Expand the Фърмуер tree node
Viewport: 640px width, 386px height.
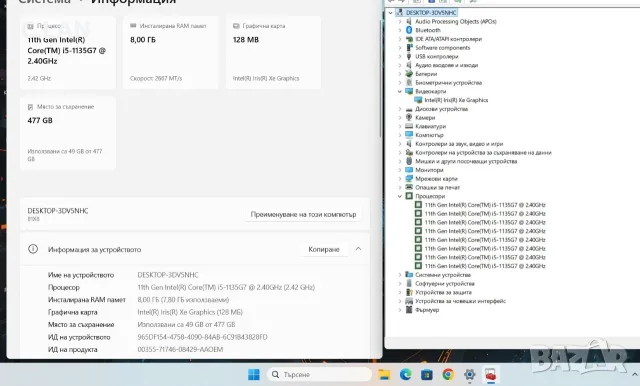pyautogui.click(x=400, y=310)
